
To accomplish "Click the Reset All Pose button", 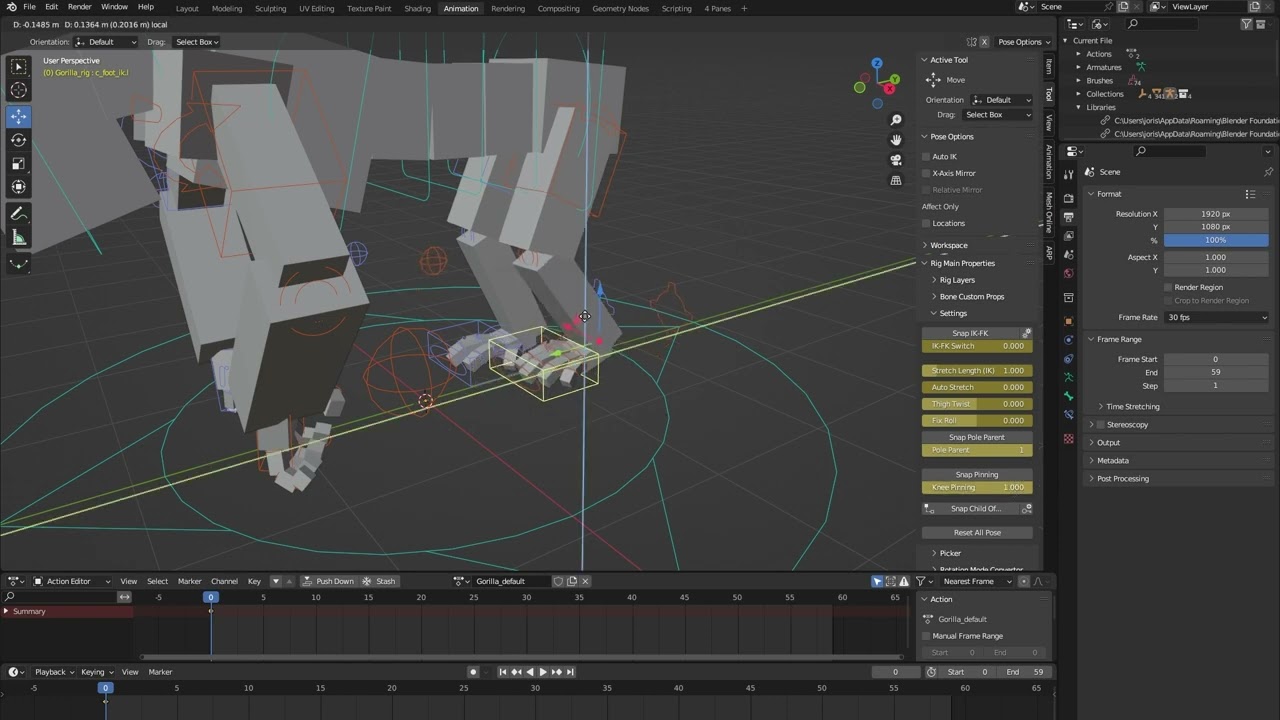I will 977,533.
